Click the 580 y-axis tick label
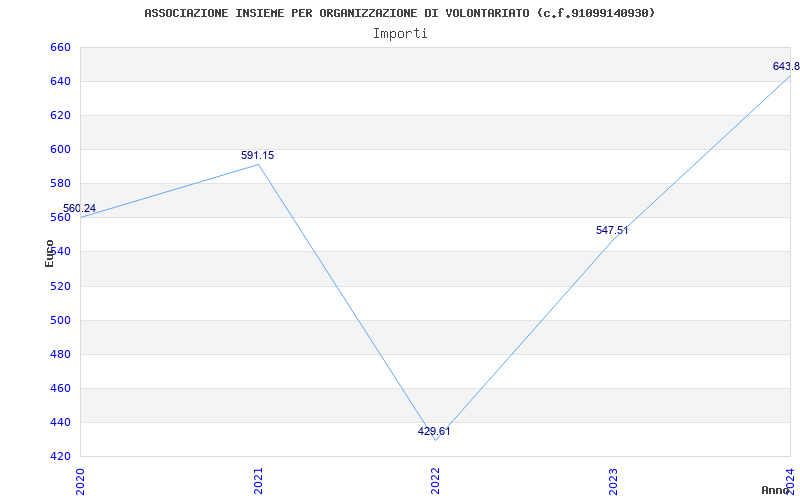Viewport: 800px width, 500px height. (60, 184)
